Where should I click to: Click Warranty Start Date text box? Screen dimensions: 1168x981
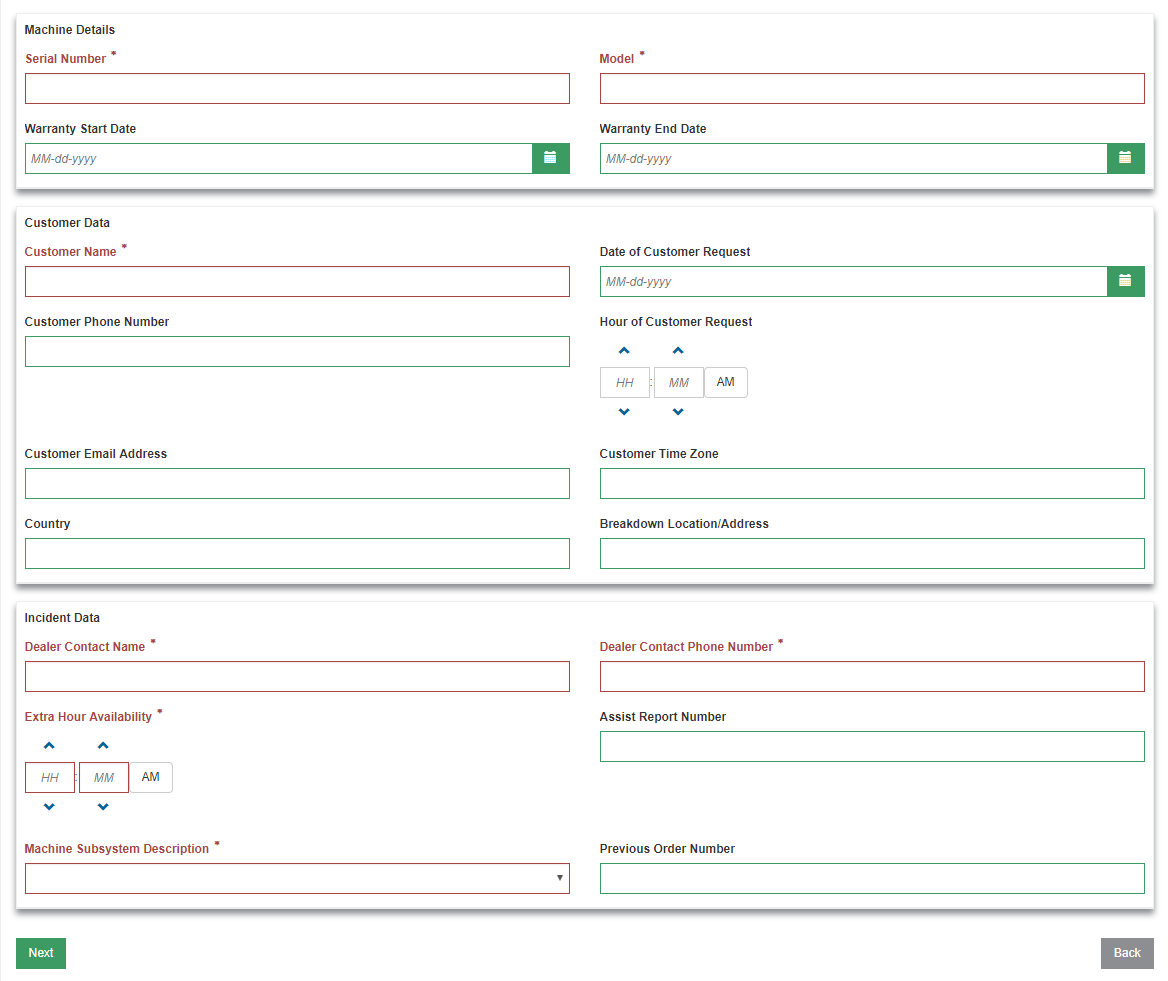click(x=279, y=158)
